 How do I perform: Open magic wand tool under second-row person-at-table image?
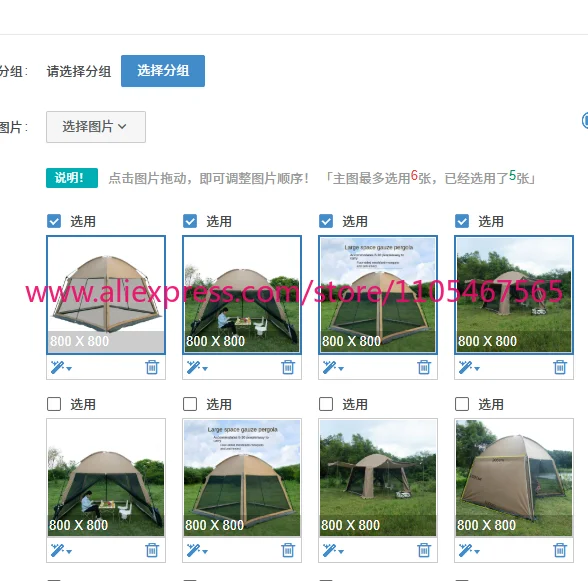(61, 551)
